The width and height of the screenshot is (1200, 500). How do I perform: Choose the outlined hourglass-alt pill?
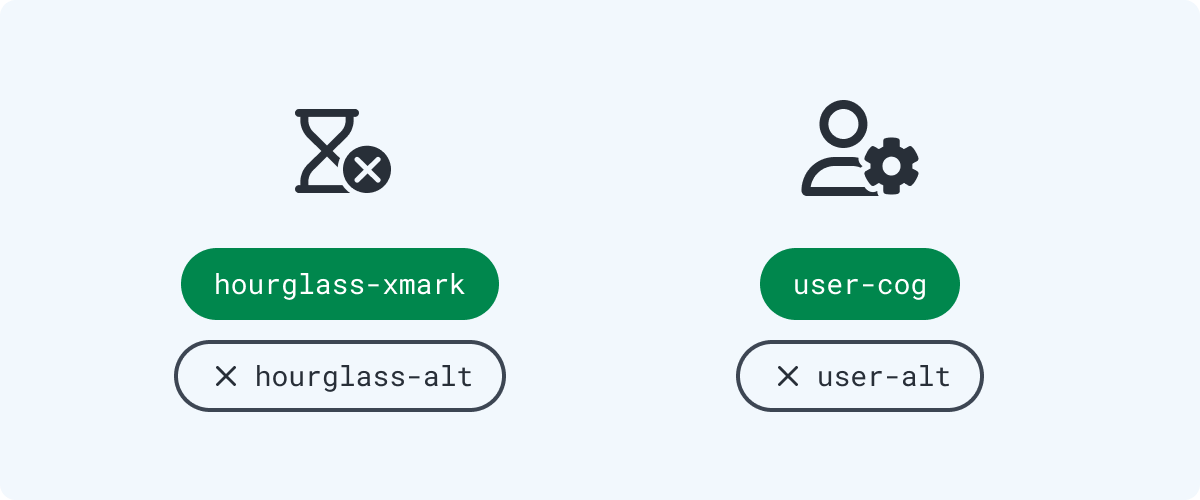[x=340, y=376]
